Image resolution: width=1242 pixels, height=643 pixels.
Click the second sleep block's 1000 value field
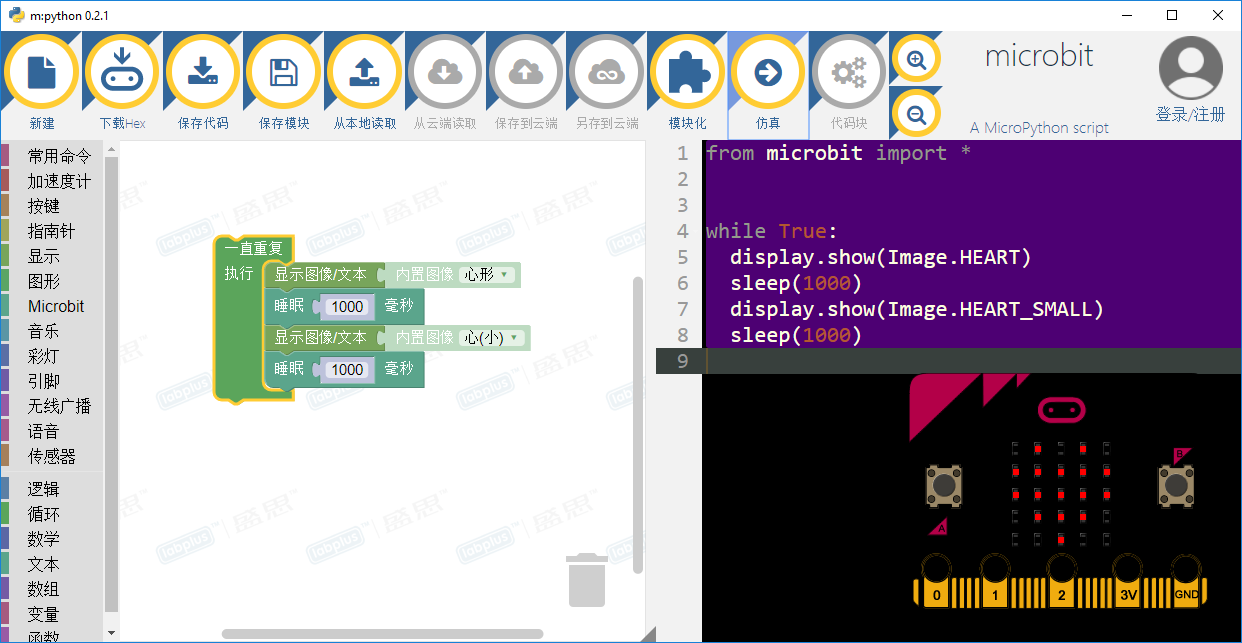[x=347, y=370]
